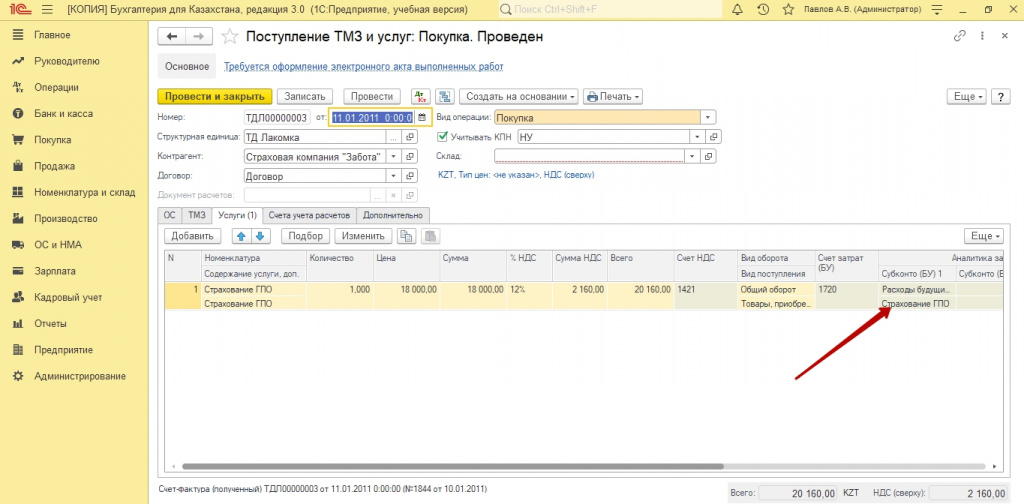This screenshot has height=504, width=1024.
Task: Switch to the ТМЗ tab
Action: 197,215
